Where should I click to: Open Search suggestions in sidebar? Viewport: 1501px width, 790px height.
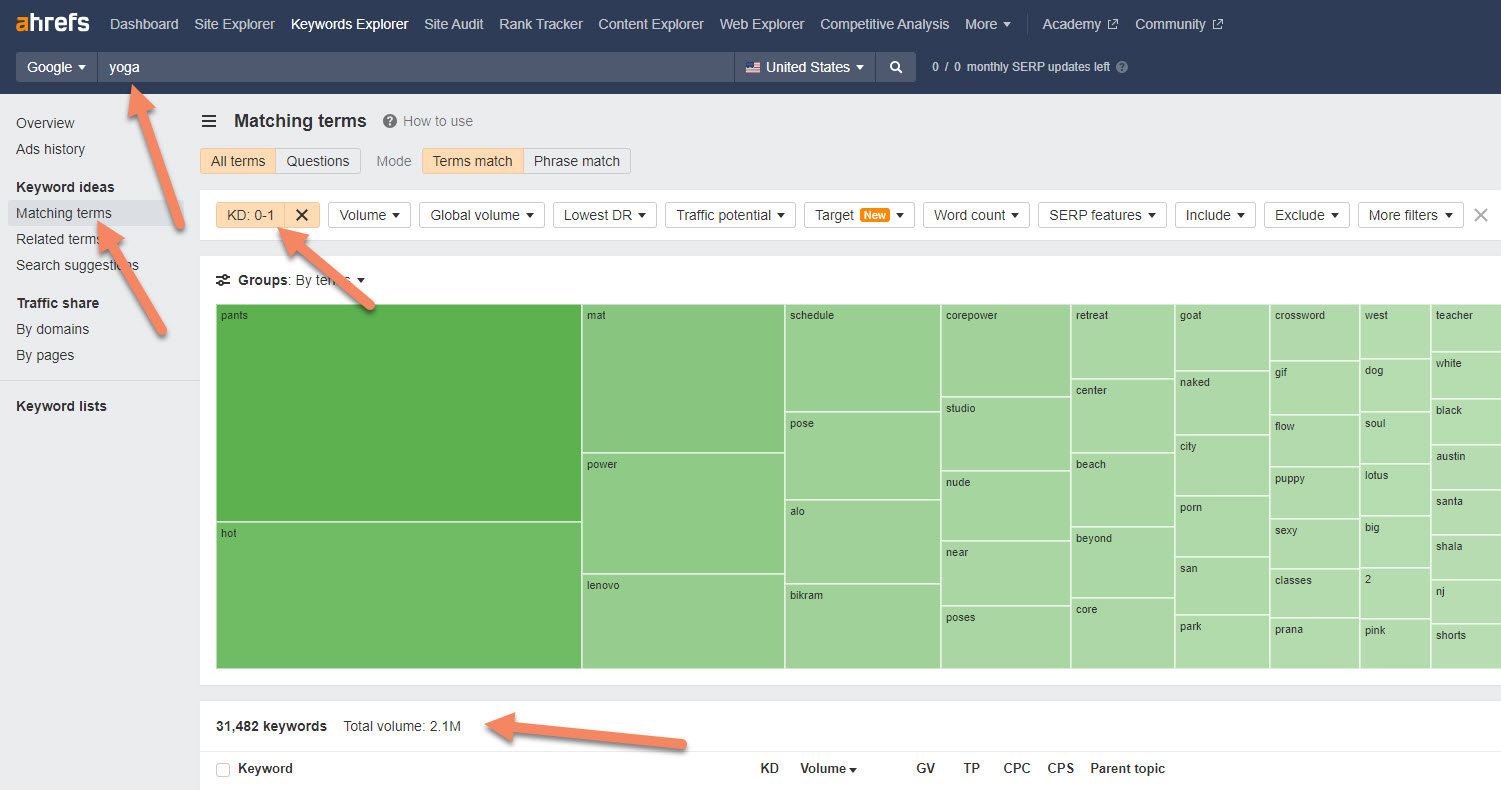point(77,265)
